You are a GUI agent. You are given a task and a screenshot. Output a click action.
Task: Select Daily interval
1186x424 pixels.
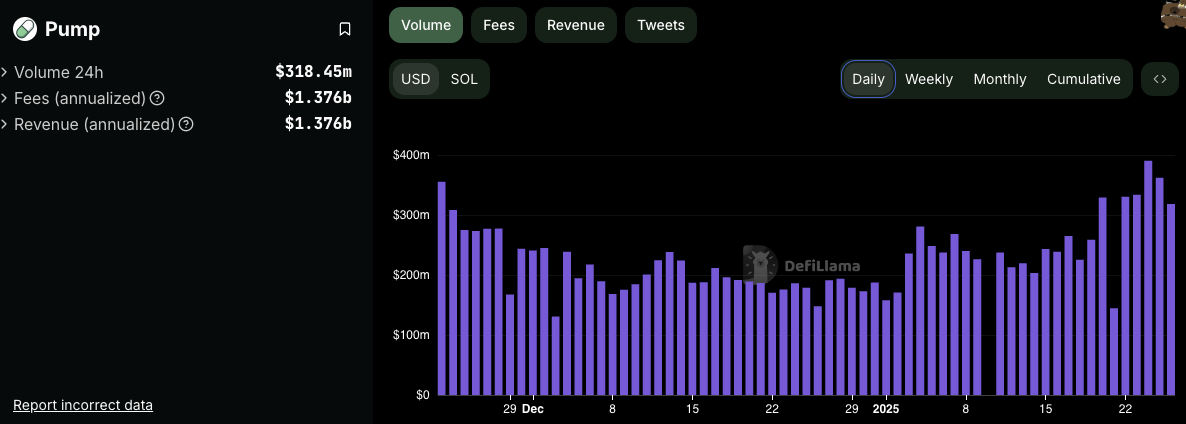point(868,79)
